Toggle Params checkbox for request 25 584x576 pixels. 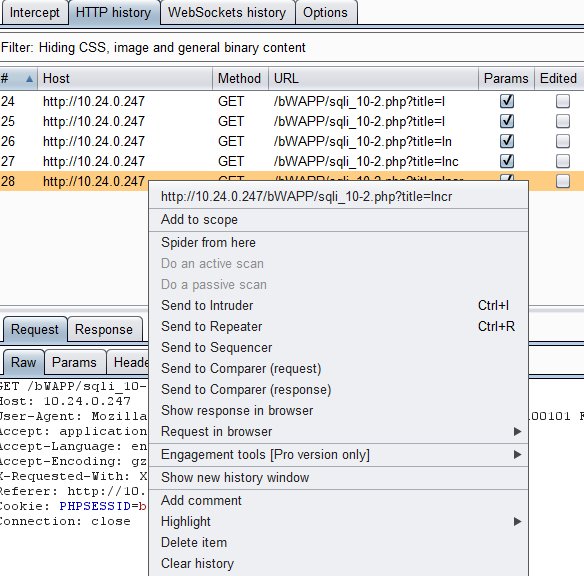point(507,121)
